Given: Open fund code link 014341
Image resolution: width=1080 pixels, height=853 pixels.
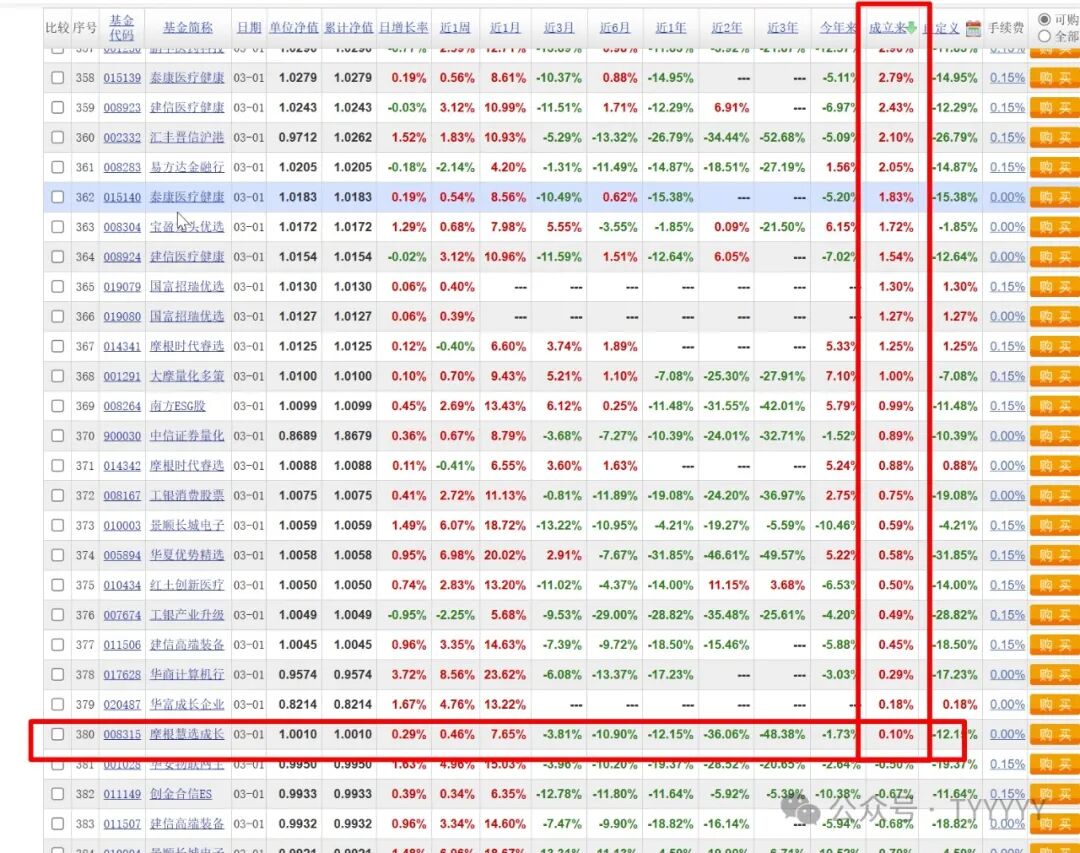Looking at the screenshot, I should [x=122, y=347].
